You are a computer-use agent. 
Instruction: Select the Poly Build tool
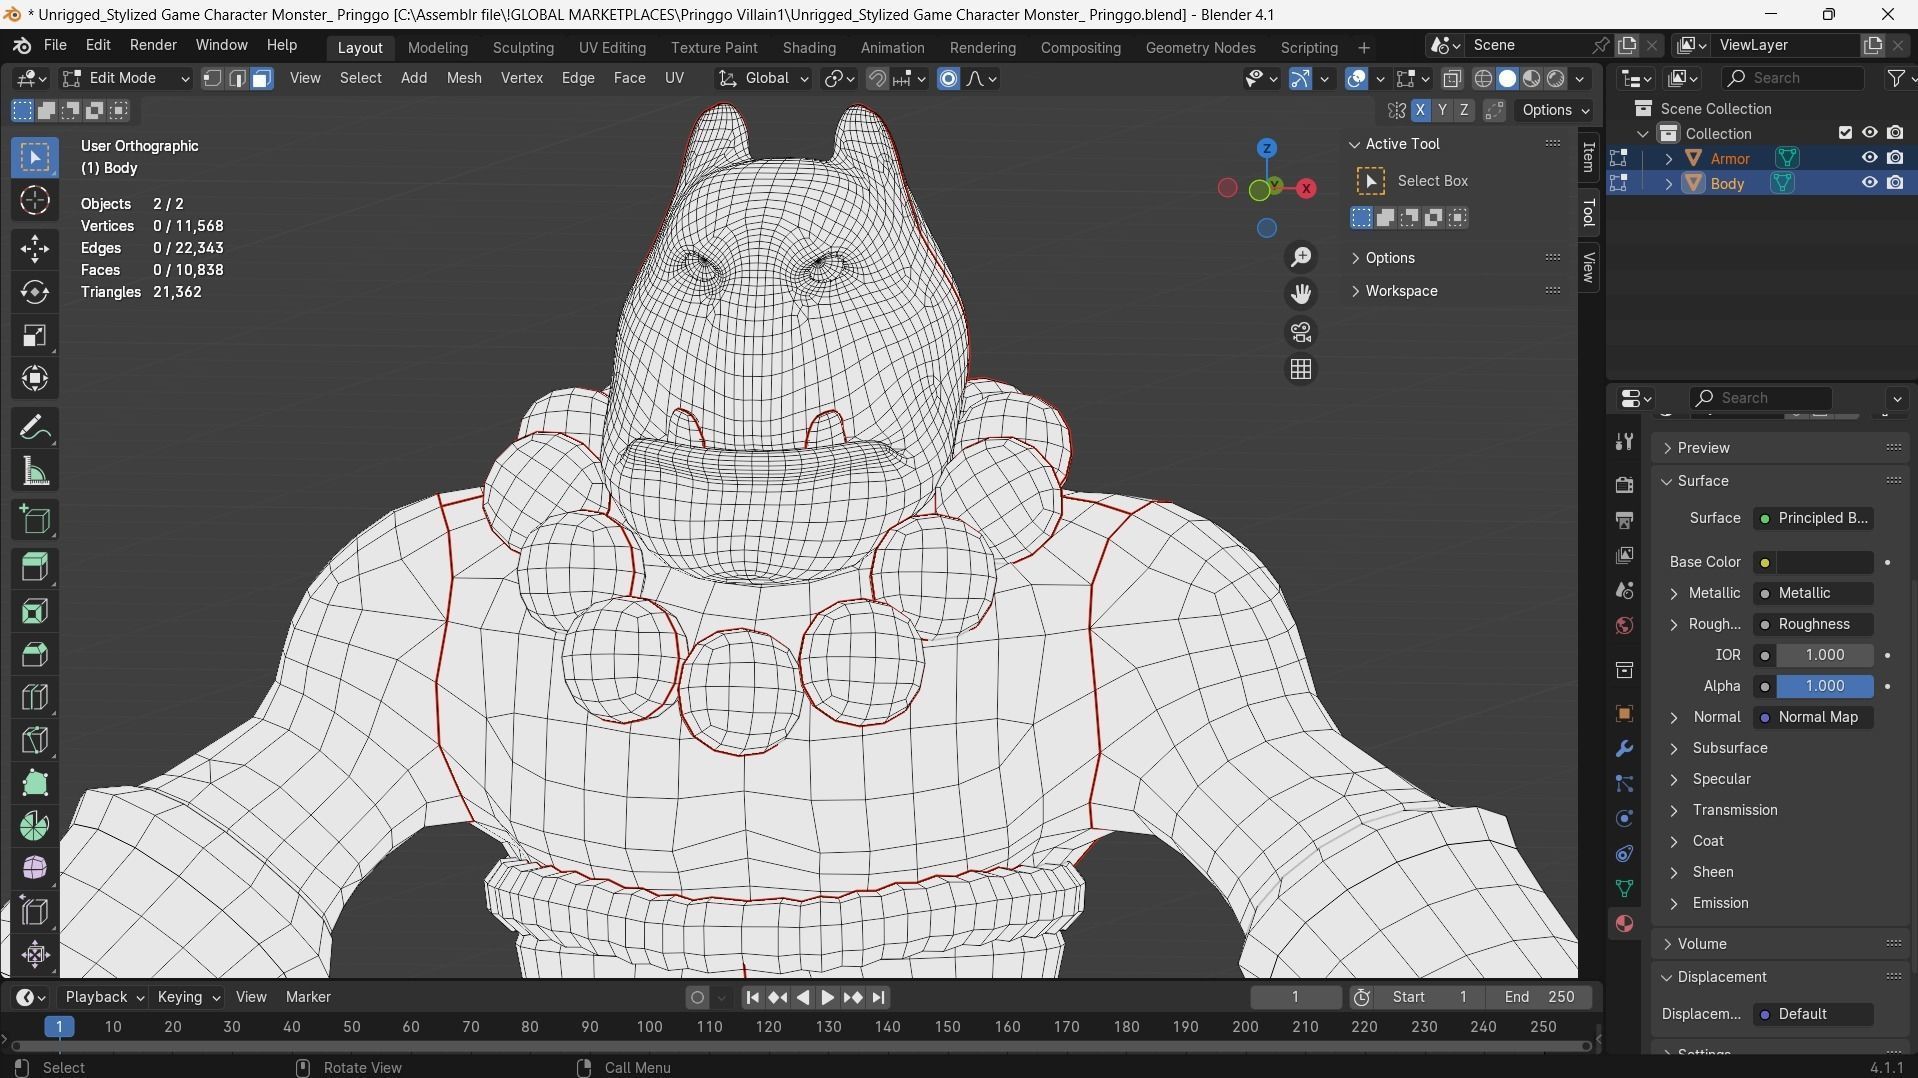coord(35,783)
